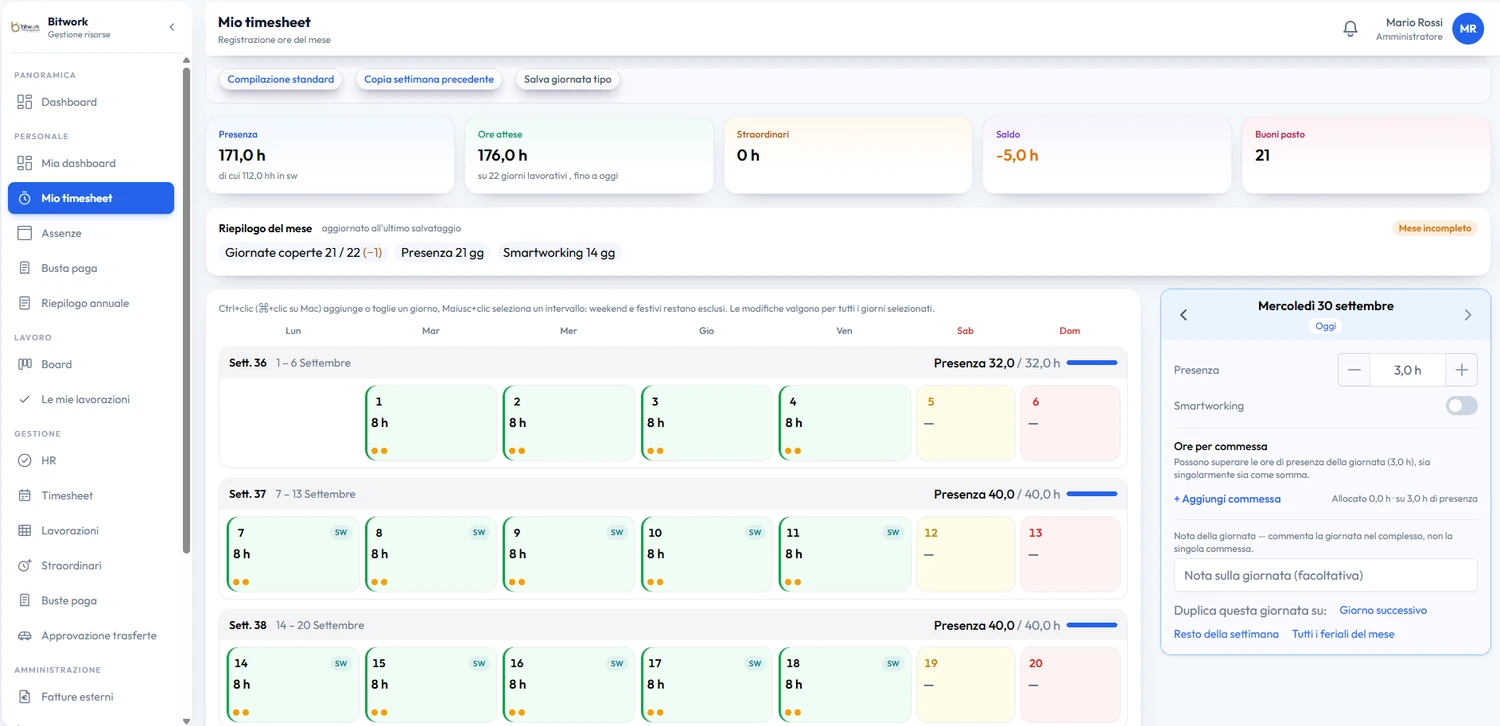Click Salva giornata tipo button
Viewport: 1500px width, 726px height.
coord(568,79)
